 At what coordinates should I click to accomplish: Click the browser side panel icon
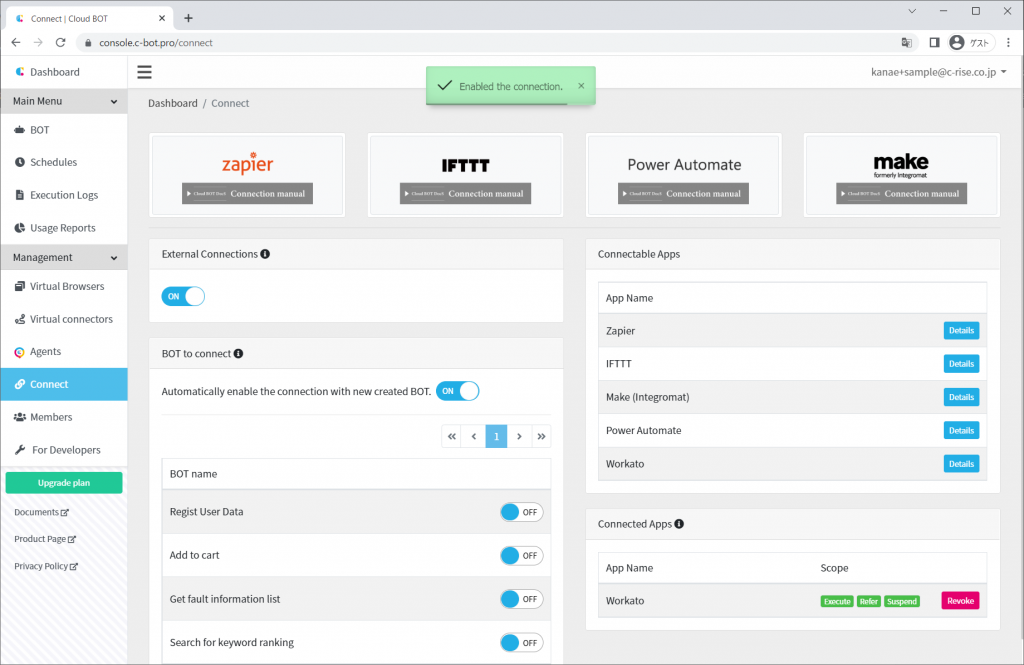[x=935, y=42]
